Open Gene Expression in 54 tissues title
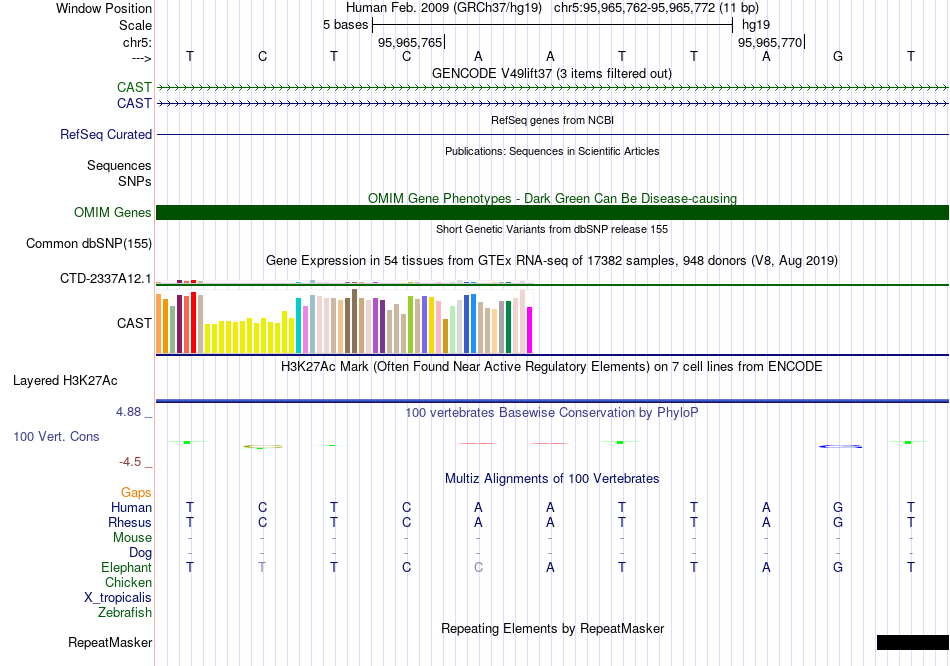Viewport: 950px width, 666px height. 552,261
